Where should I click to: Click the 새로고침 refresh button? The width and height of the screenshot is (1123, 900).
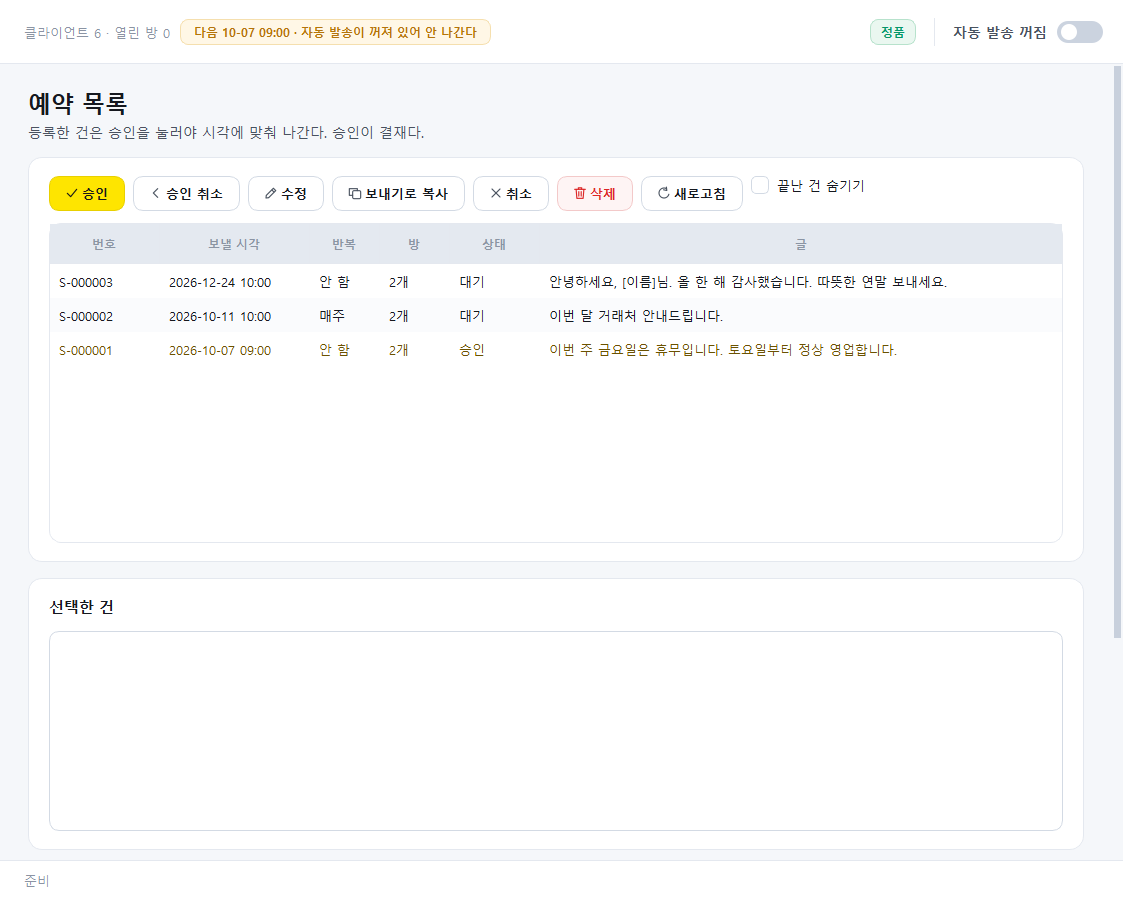(692, 193)
